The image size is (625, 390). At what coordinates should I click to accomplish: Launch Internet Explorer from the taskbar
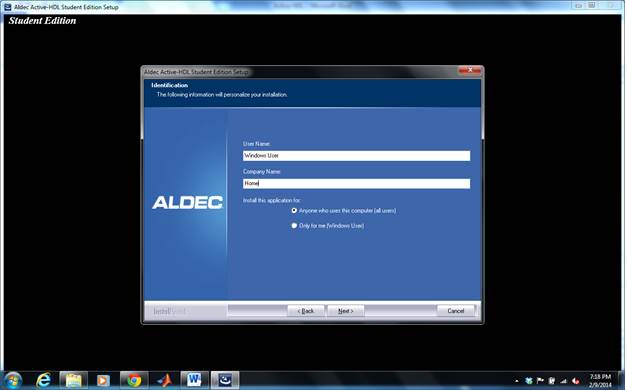point(43,380)
